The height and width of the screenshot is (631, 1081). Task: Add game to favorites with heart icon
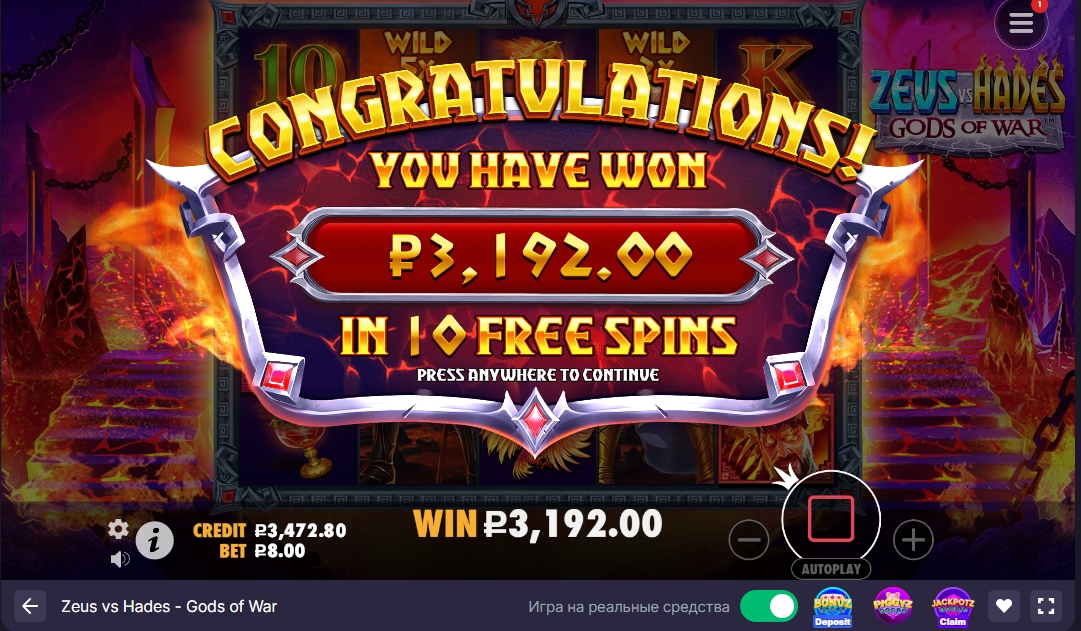pyautogui.click(x=1004, y=606)
